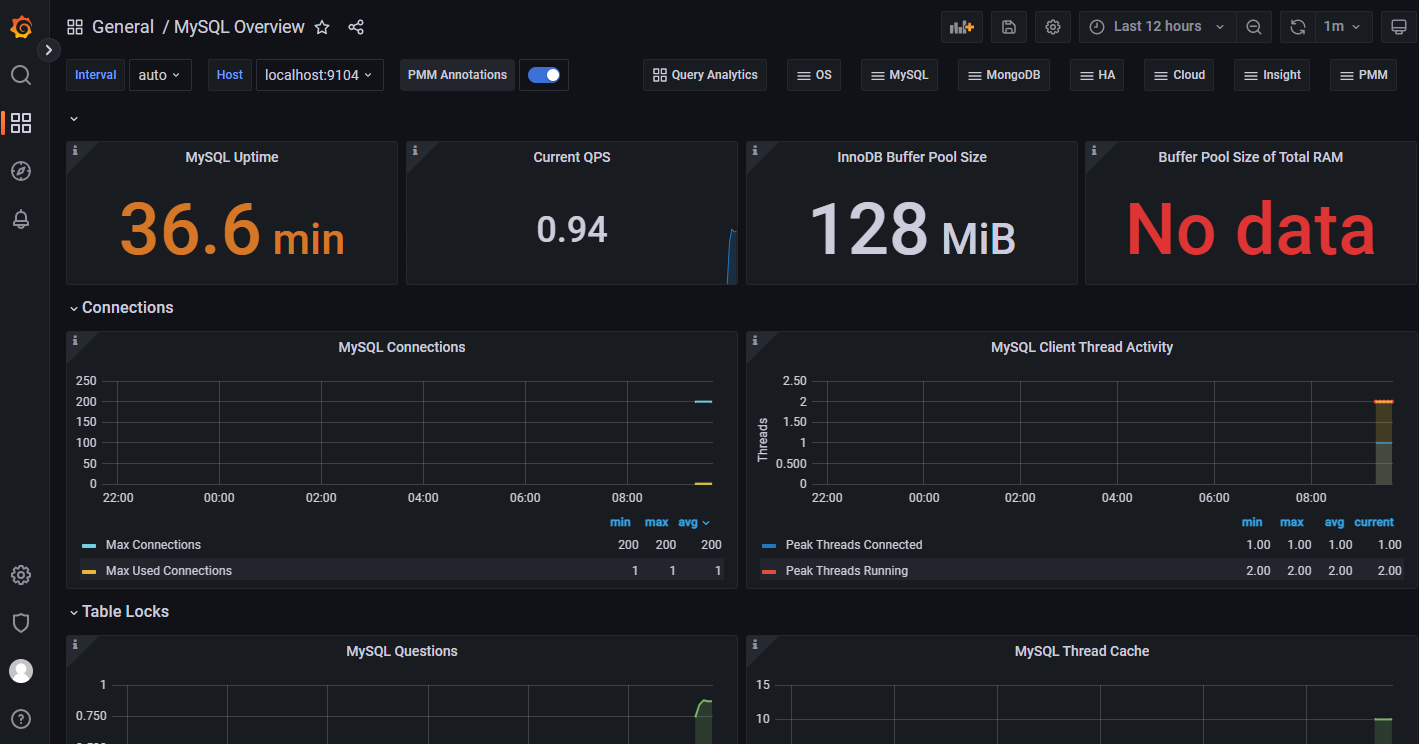Viewport: 1419px width, 744px height.
Task: Show info for MySQL Questions panel
Action: point(75,644)
